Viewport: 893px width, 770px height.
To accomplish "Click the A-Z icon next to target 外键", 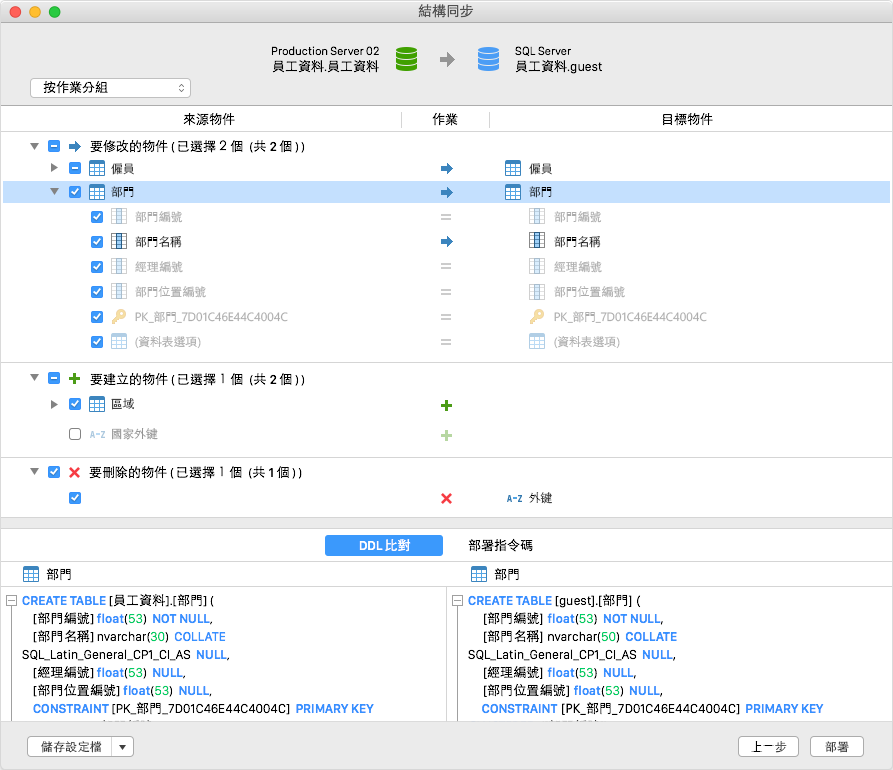I will pyautogui.click(x=514, y=498).
